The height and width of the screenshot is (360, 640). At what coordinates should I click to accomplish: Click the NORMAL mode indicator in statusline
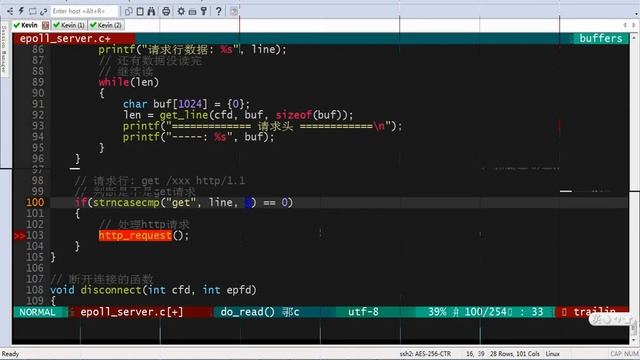(x=38, y=312)
